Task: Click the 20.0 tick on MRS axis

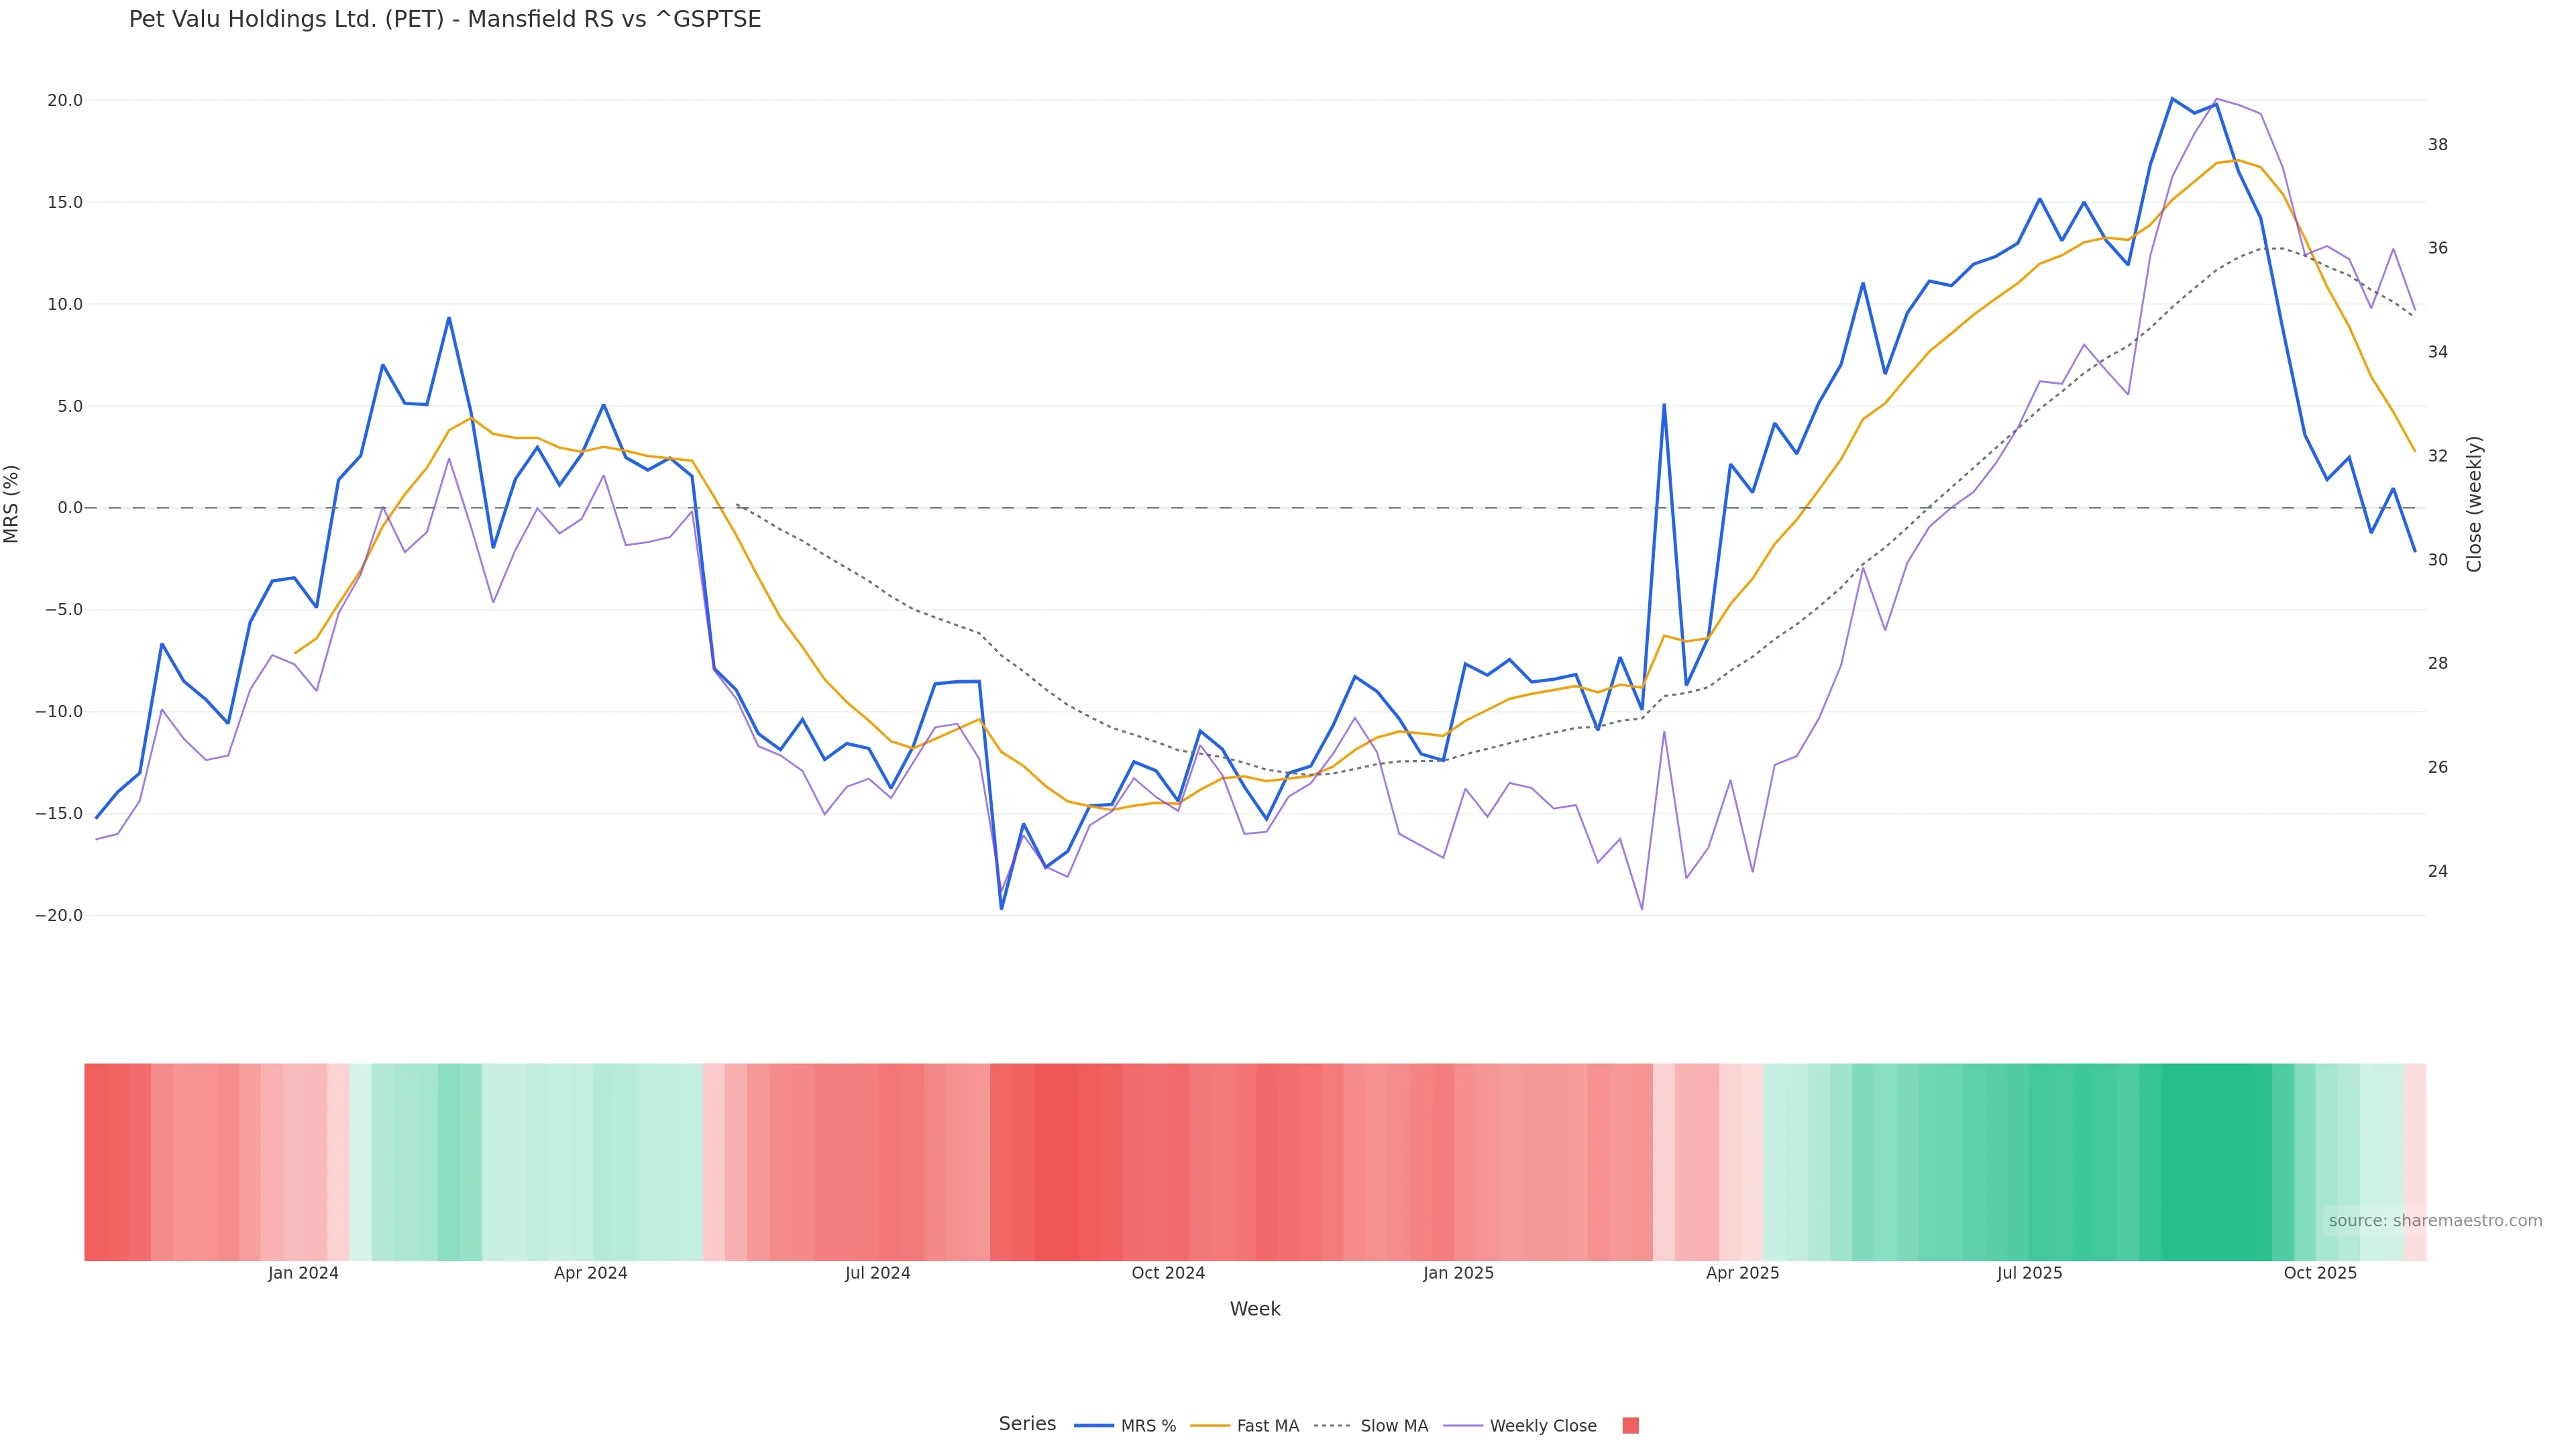Action: 64,101
